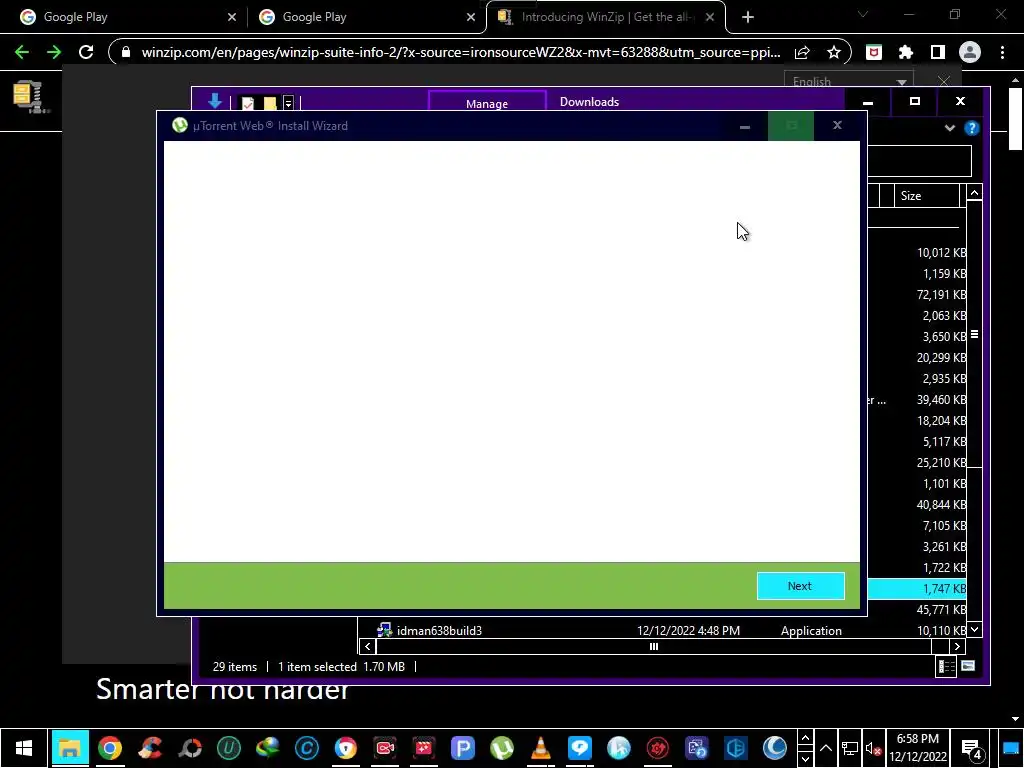The height and width of the screenshot is (768, 1024).
Task: Switch Explorer to large icons view
Action: [x=968, y=666]
